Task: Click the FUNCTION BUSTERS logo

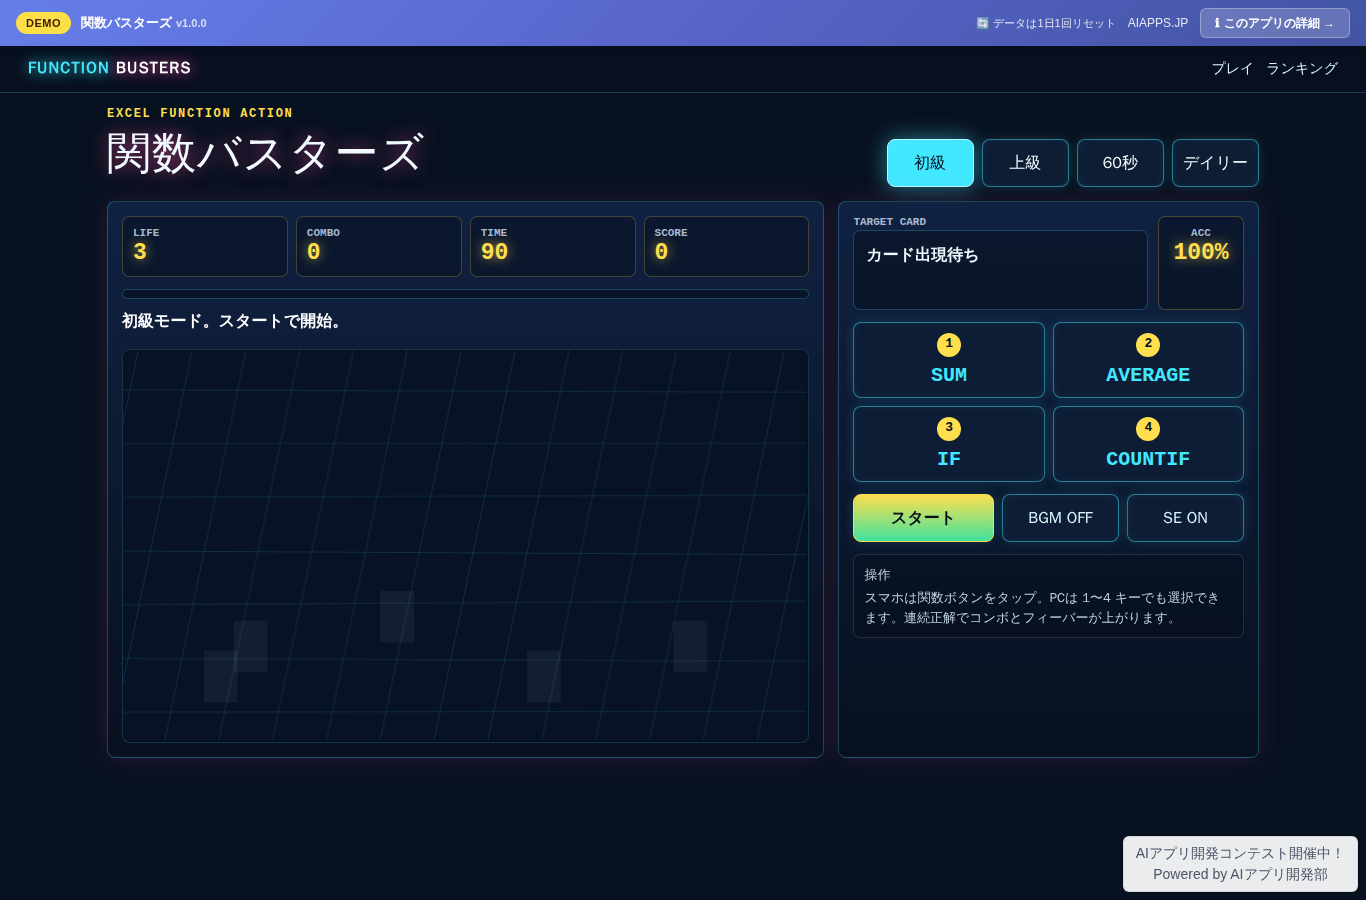Action: [x=109, y=68]
